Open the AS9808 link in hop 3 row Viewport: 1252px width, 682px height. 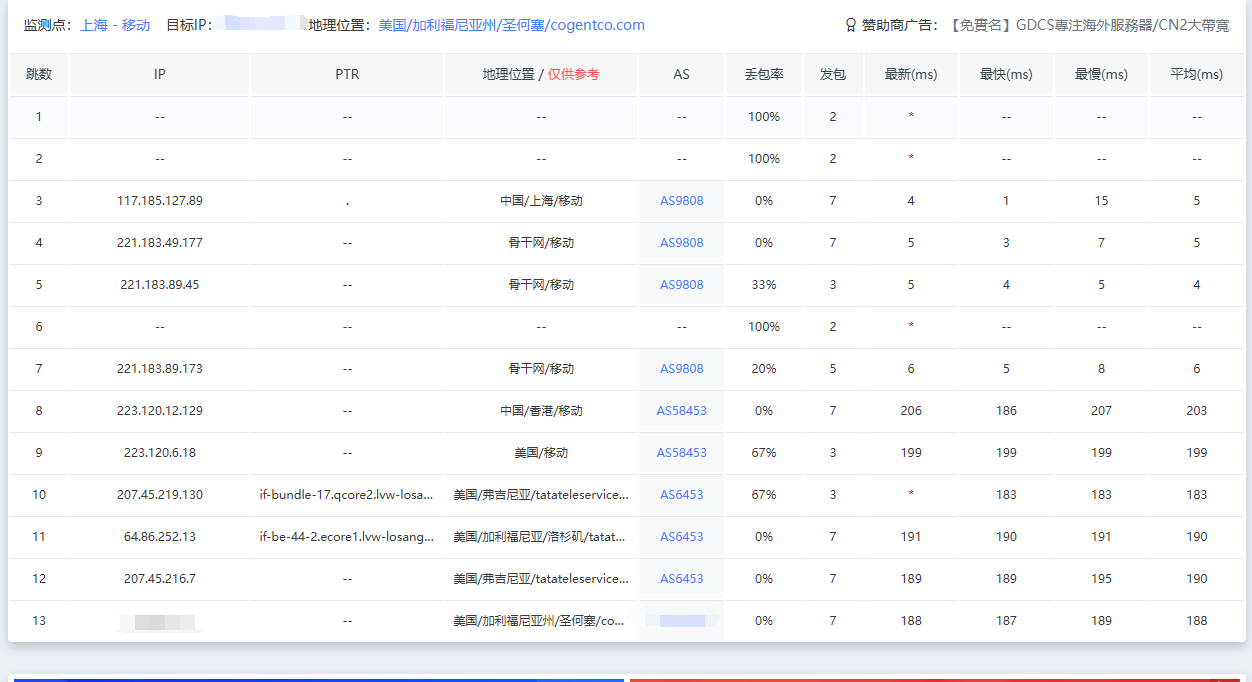(x=681, y=201)
